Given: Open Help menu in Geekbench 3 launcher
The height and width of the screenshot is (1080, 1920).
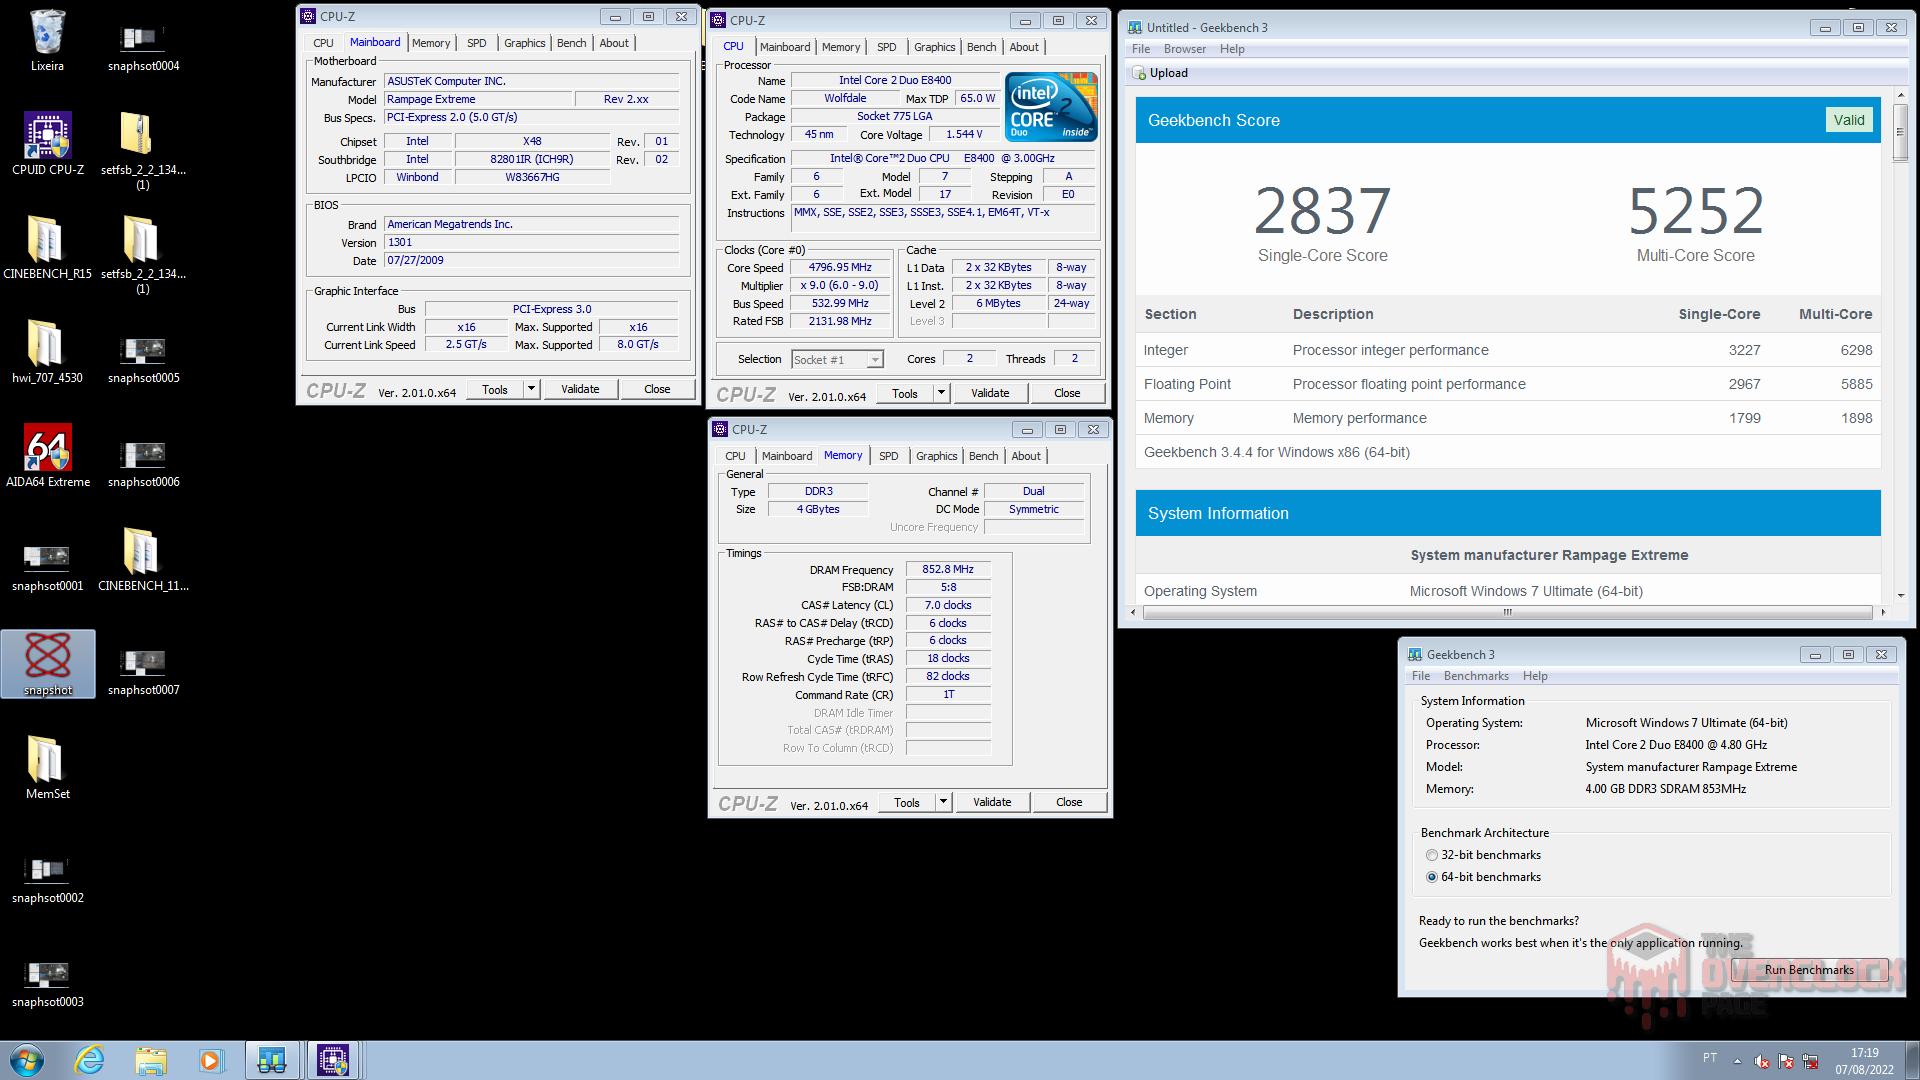Looking at the screenshot, I should 1535,676.
